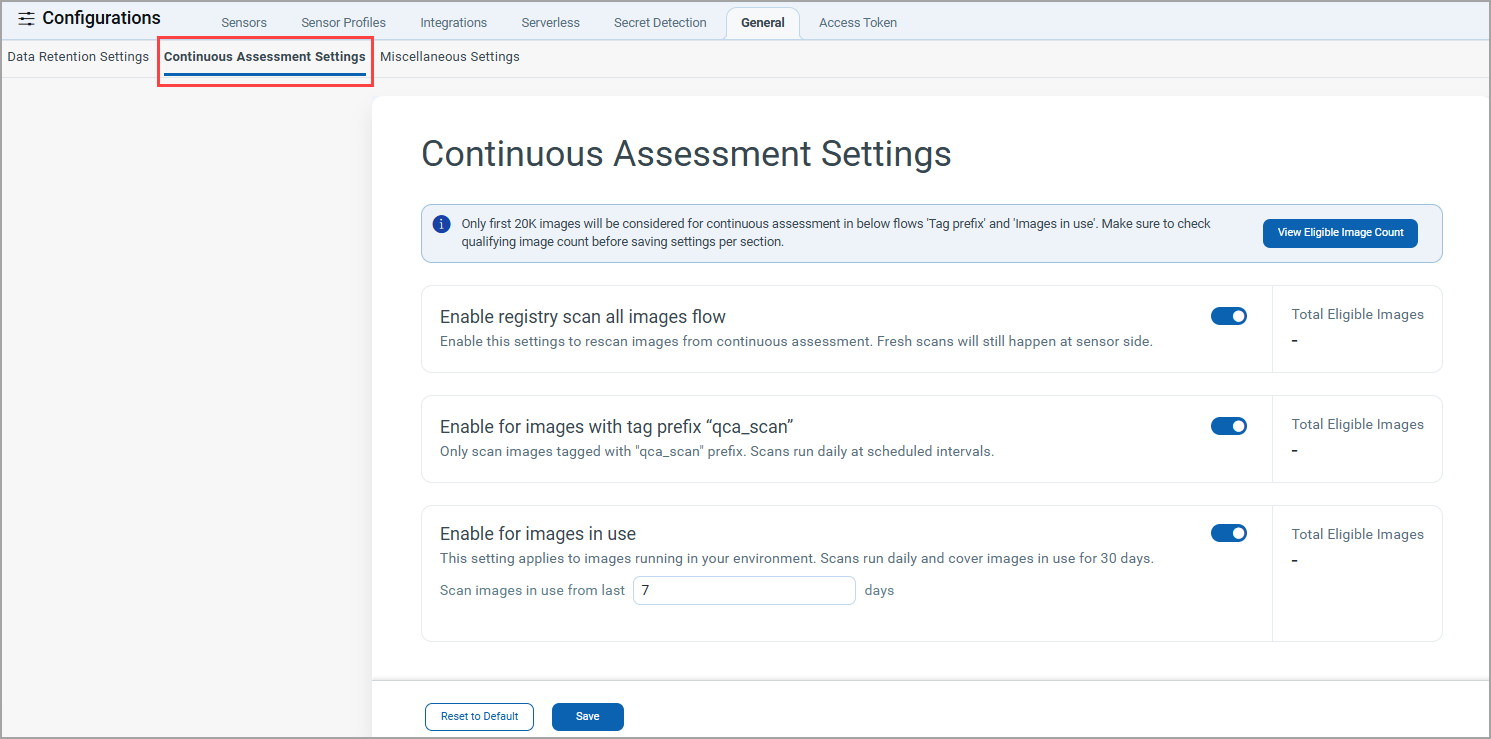Click the Configurations sliders icon
Image resolution: width=1491 pixels, height=739 pixels.
[x=26, y=19]
